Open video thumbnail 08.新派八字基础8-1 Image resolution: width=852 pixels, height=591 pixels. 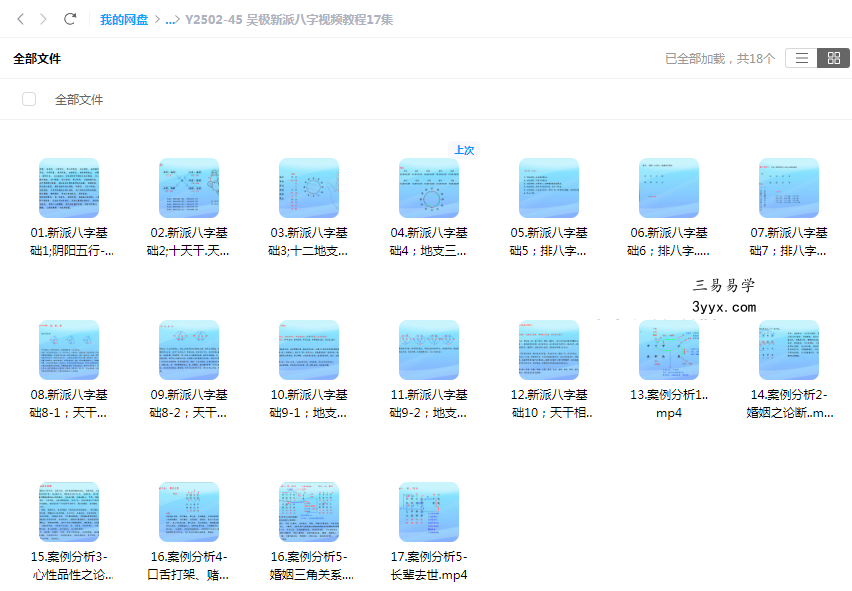point(69,350)
